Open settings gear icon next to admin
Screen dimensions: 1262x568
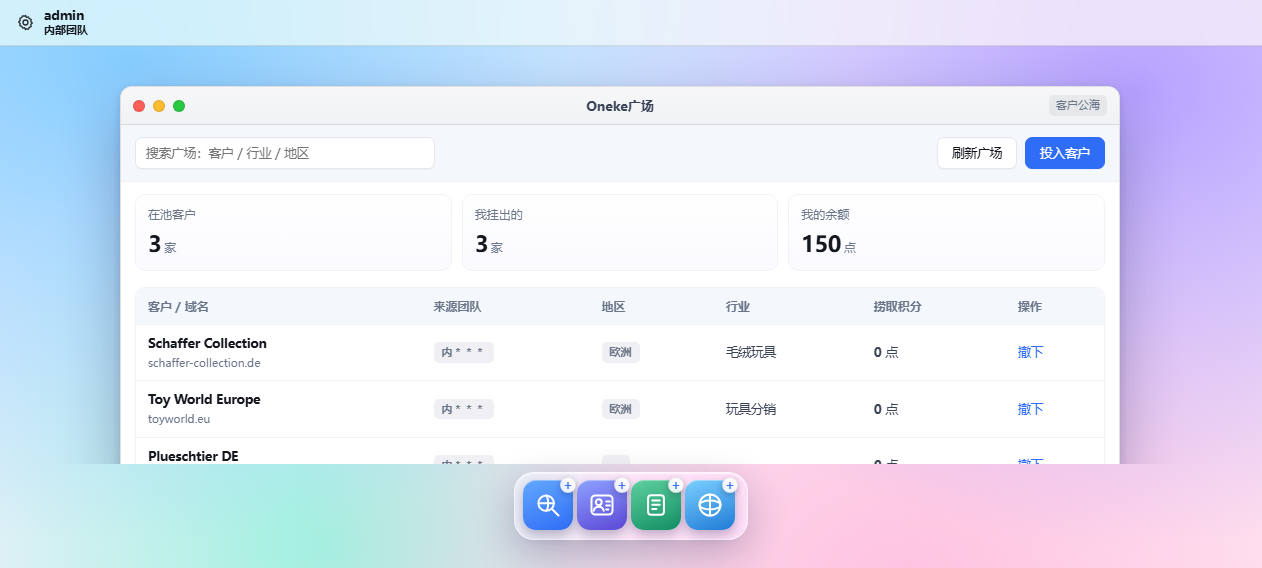point(26,22)
